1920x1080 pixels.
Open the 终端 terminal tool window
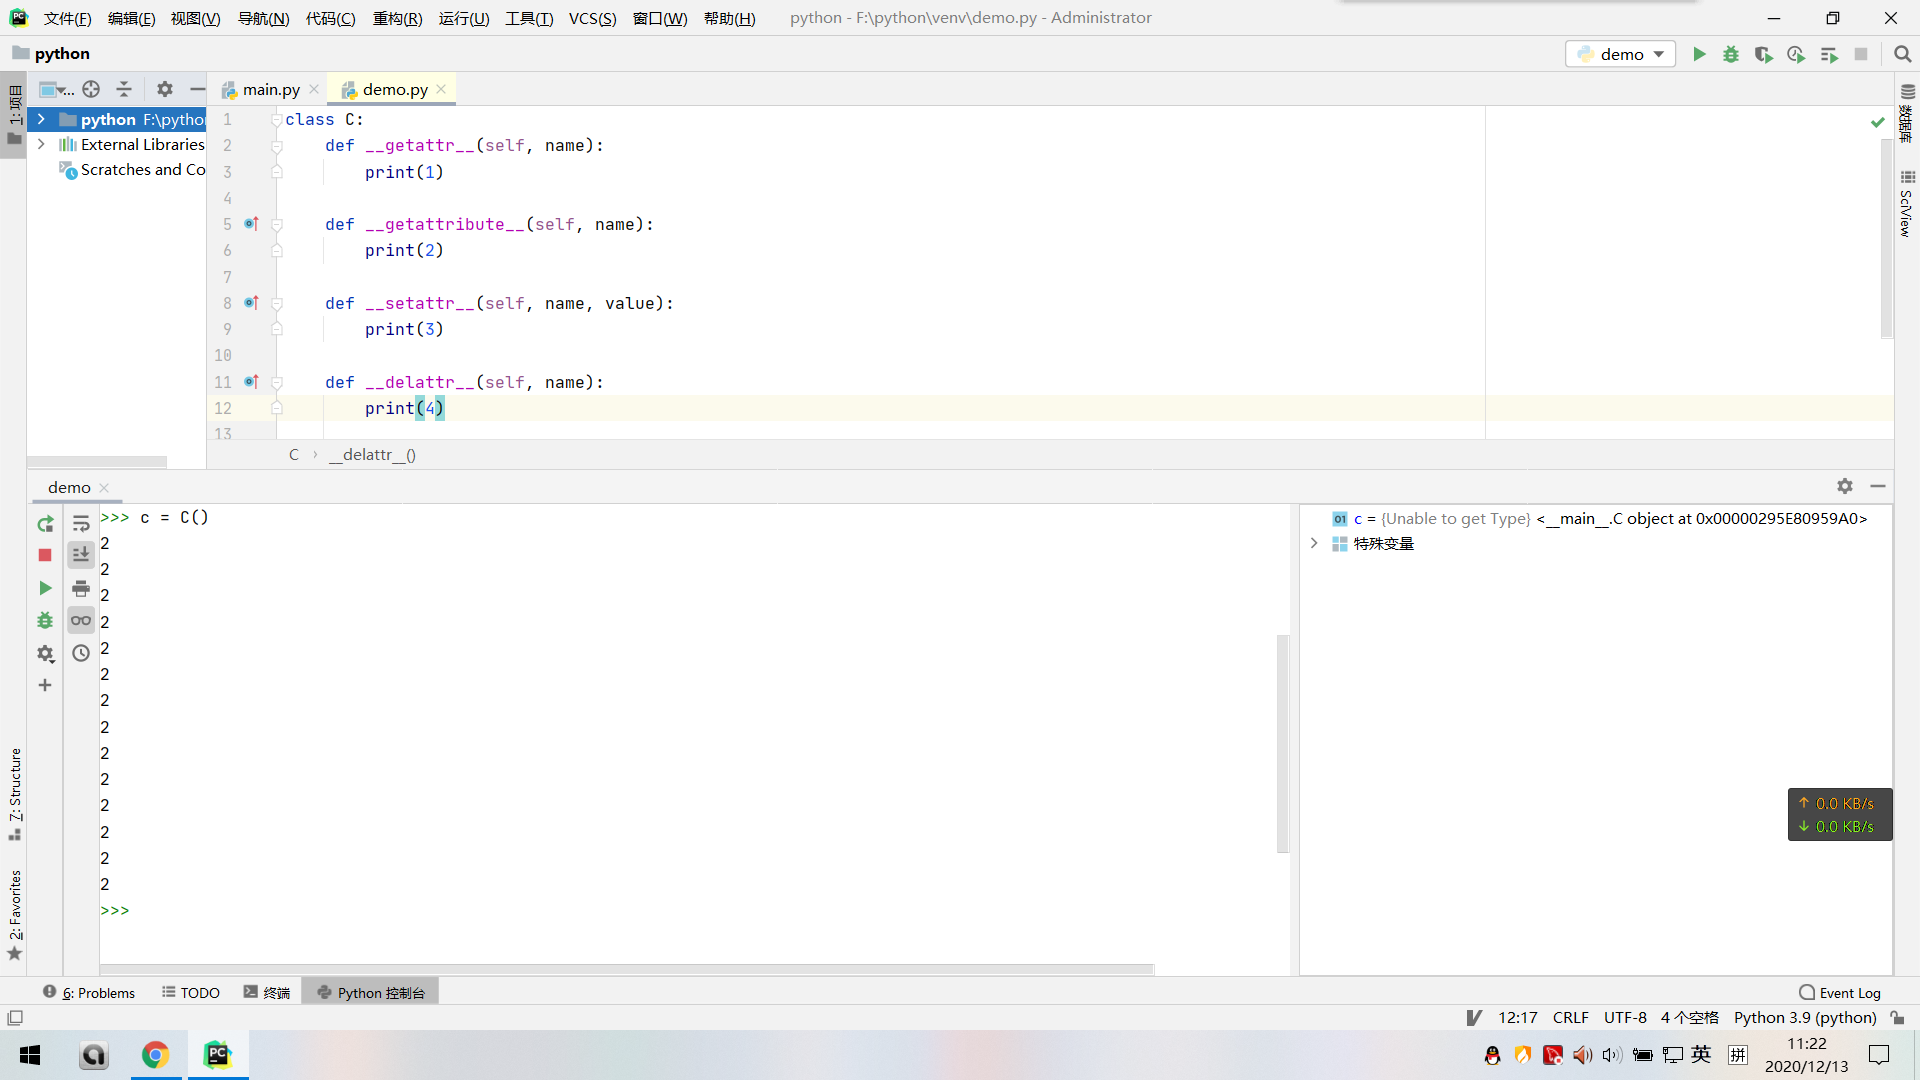tap(266, 992)
